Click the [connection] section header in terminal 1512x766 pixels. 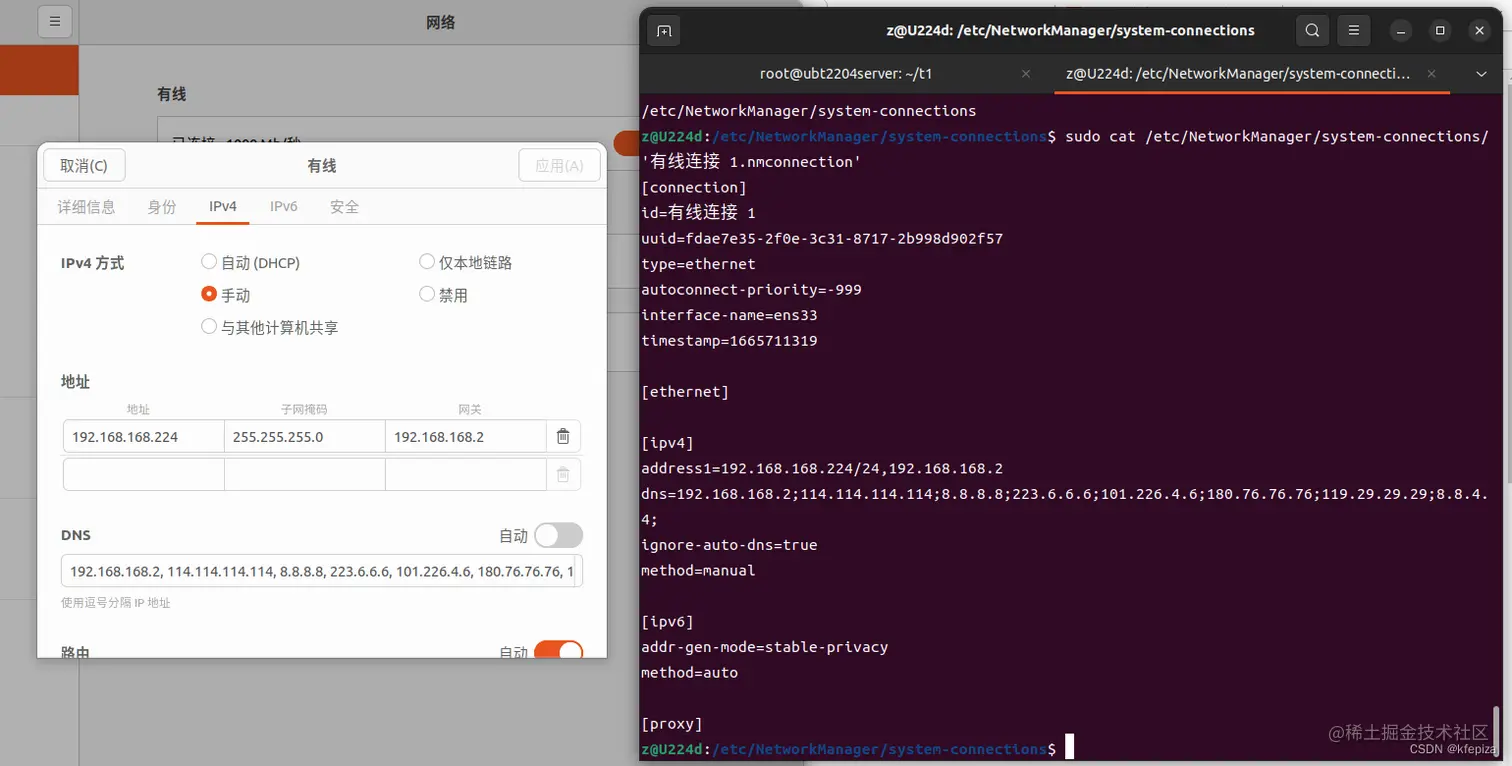[x=694, y=188]
